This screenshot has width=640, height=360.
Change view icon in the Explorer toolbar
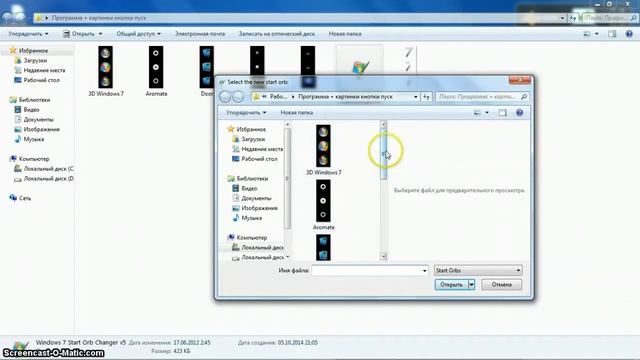[587, 34]
